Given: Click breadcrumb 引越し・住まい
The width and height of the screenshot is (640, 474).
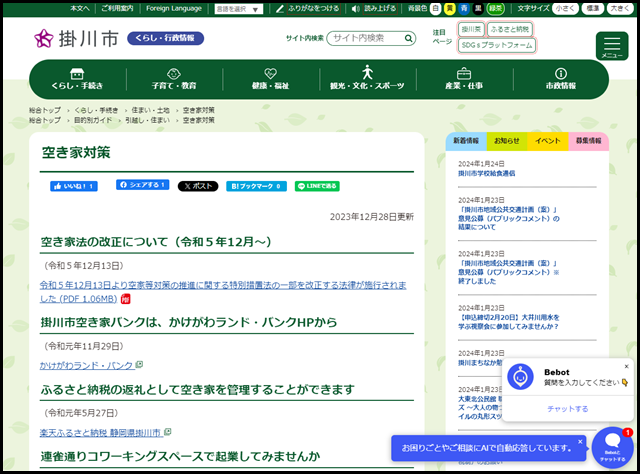Looking at the screenshot, I should tap(147, 120).
